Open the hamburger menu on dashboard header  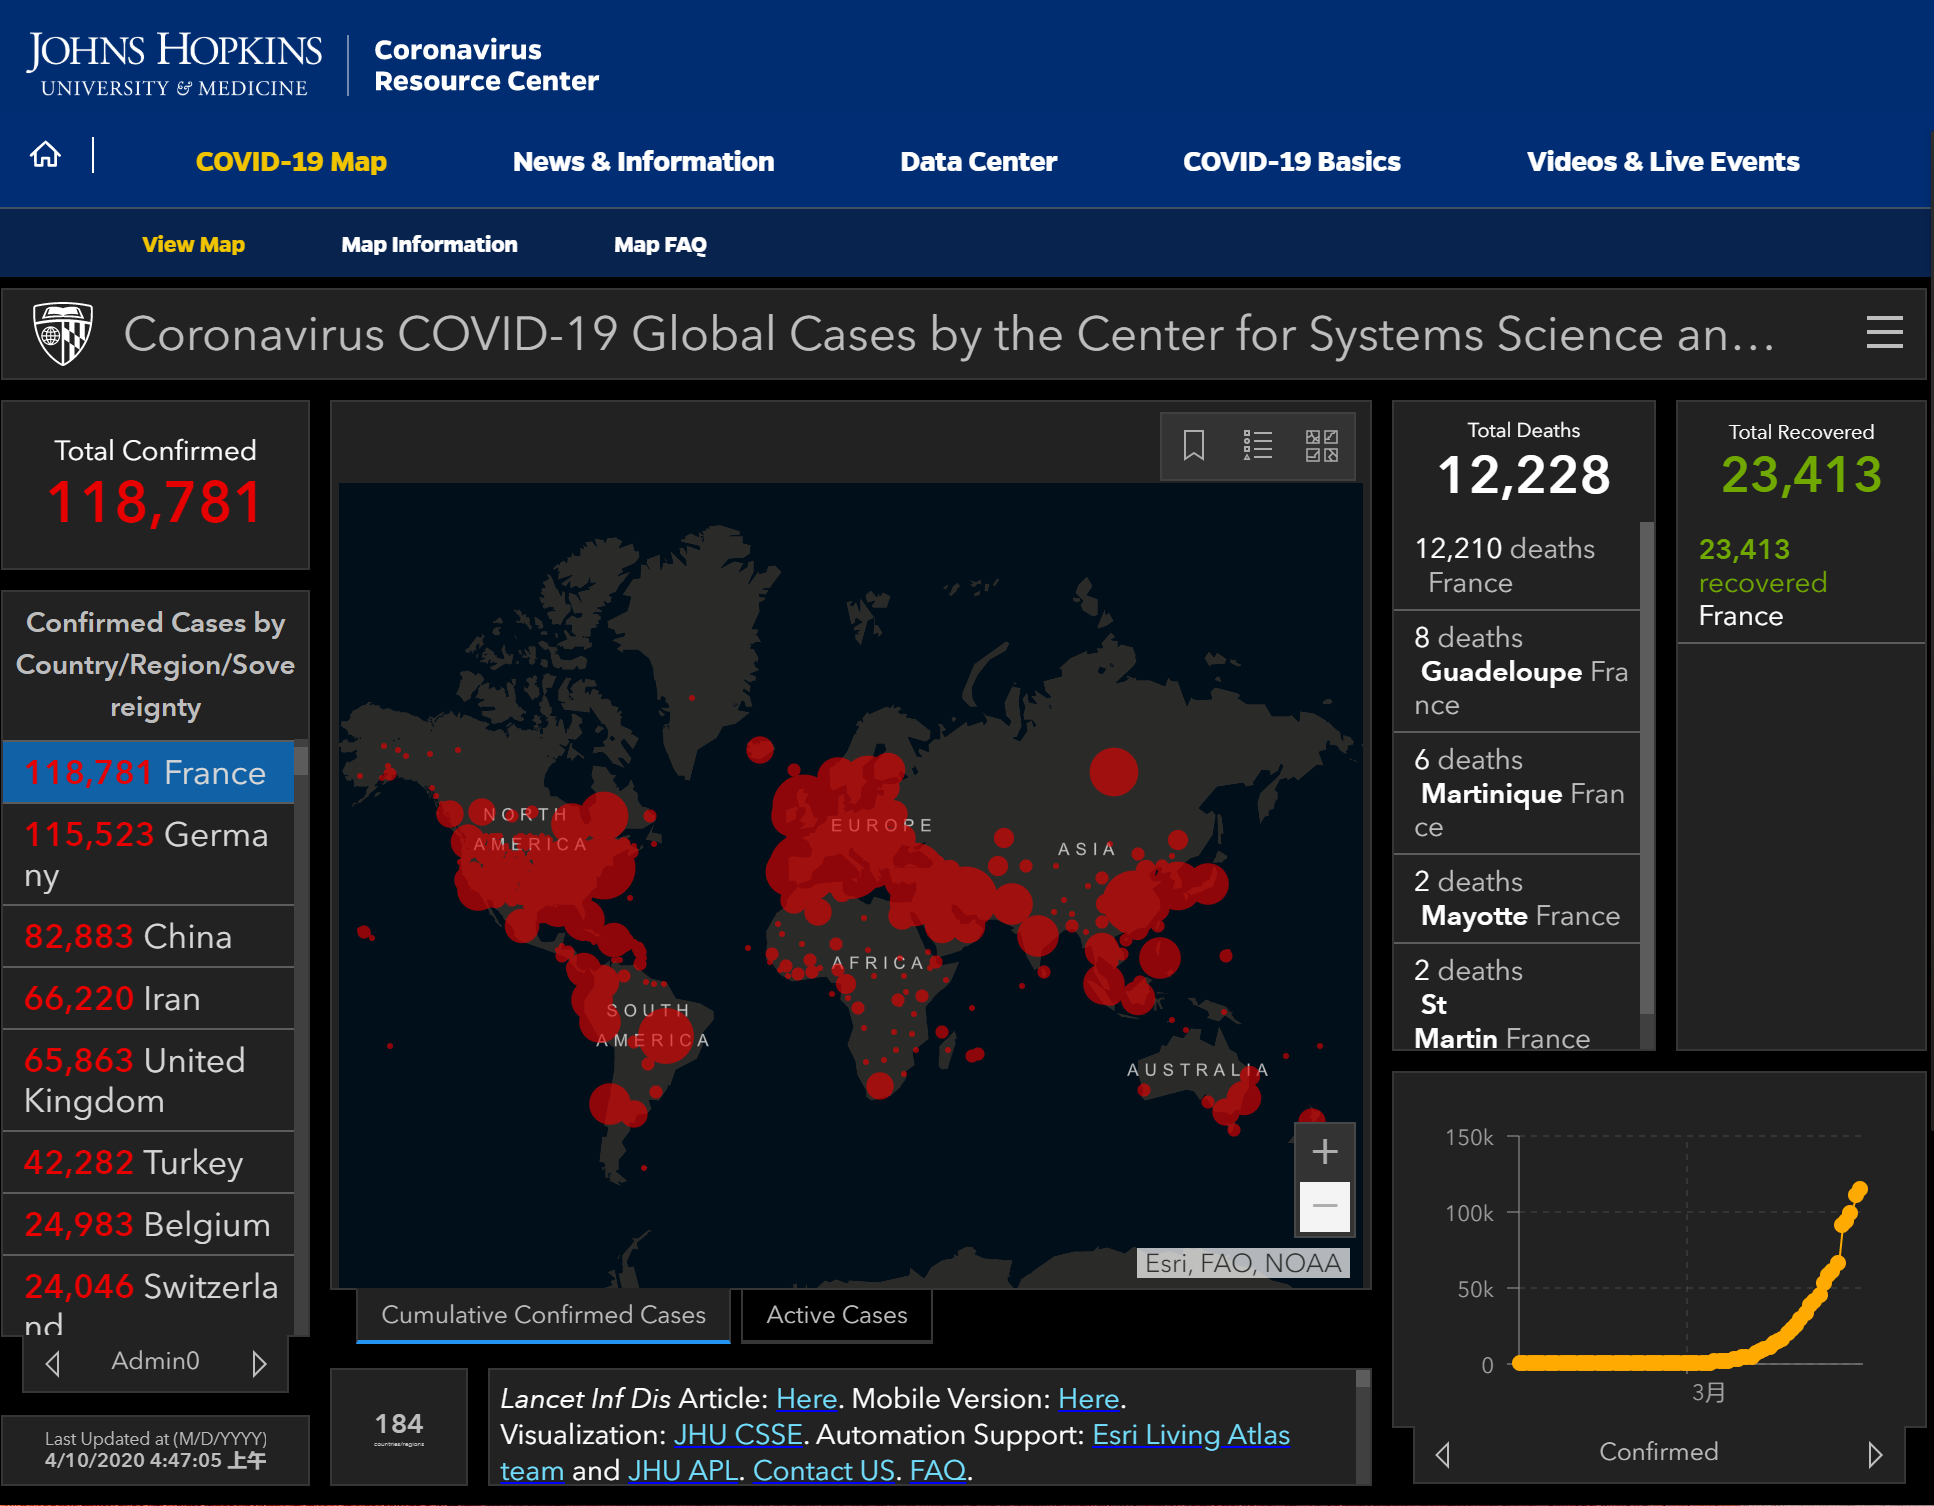(1884, 333)
